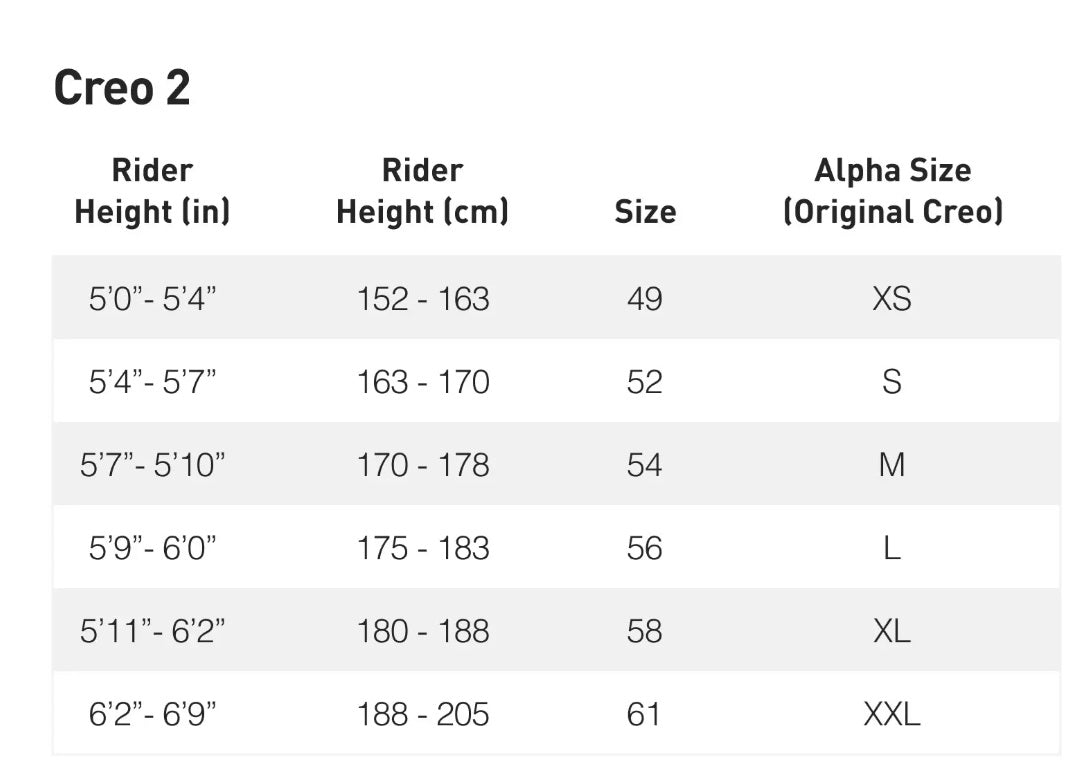The width and height of the screenshot is (1087, 780).
Task: Select the 5'4"- 5'7" height cell
Action: tap(152, 382)
